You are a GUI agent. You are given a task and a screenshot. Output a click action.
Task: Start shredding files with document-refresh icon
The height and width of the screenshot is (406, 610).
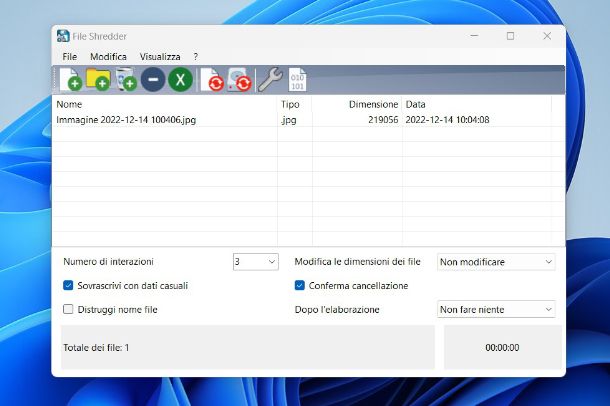pyautogui.click(x=212, y=79)
